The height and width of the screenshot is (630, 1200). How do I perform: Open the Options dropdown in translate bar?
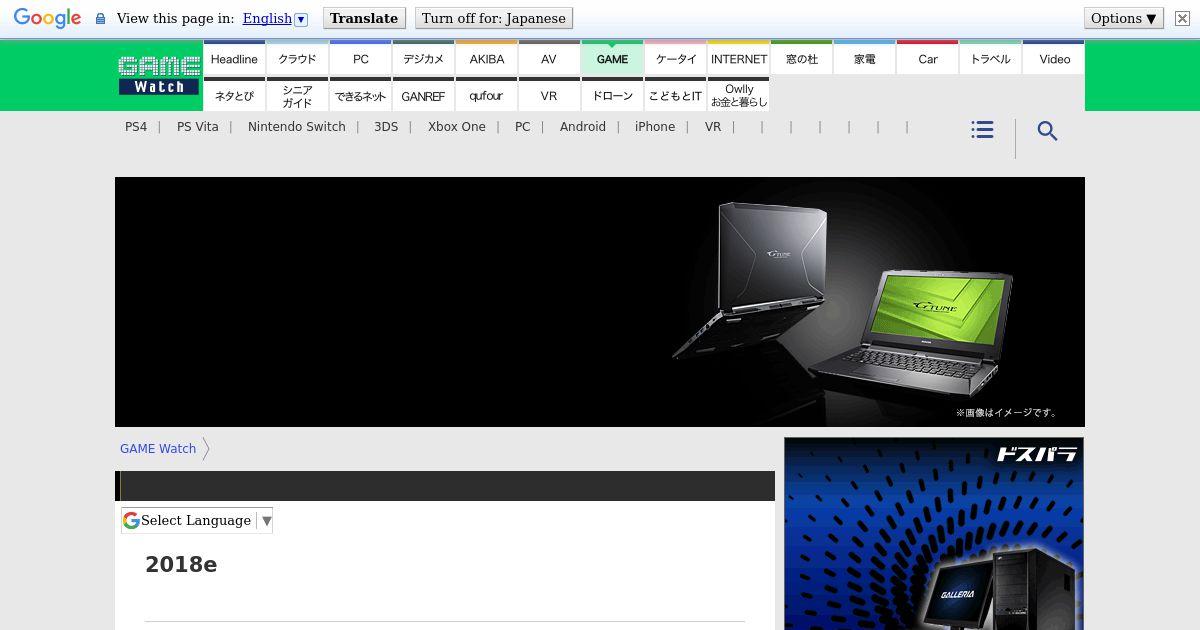click(x=1124, y=18)
